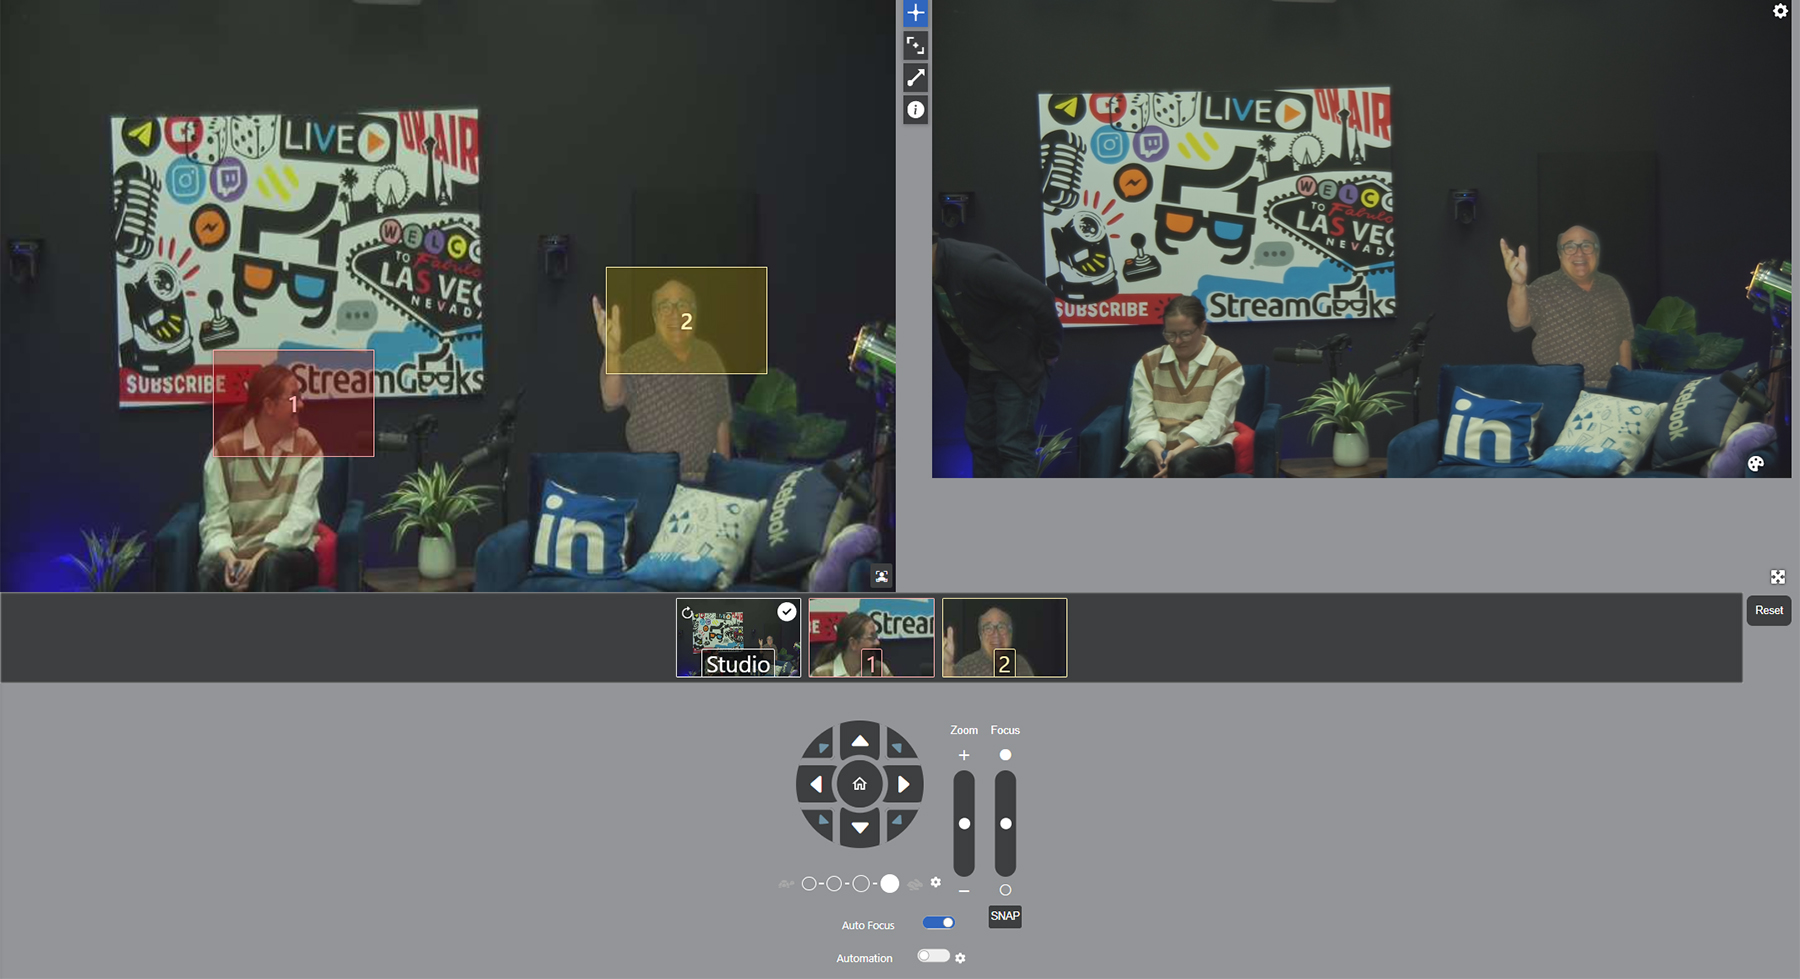Open Automation settings gear
This screenshot has height=979, width=1800.
pos(960,958)
